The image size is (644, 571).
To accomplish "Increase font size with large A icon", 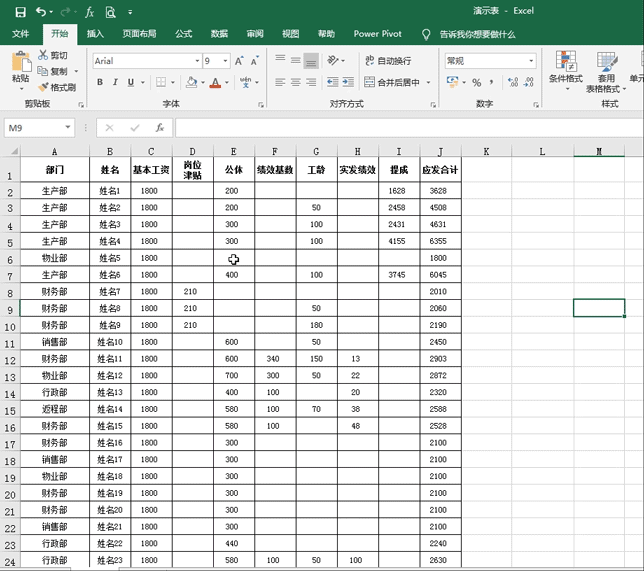I will (x=239, y=61).
